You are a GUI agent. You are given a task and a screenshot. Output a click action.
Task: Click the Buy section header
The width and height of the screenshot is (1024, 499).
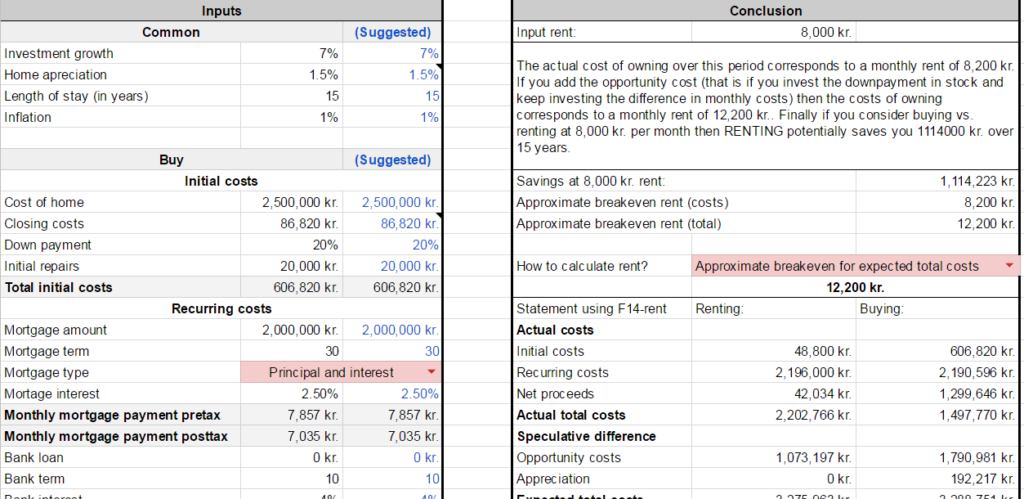171,160
